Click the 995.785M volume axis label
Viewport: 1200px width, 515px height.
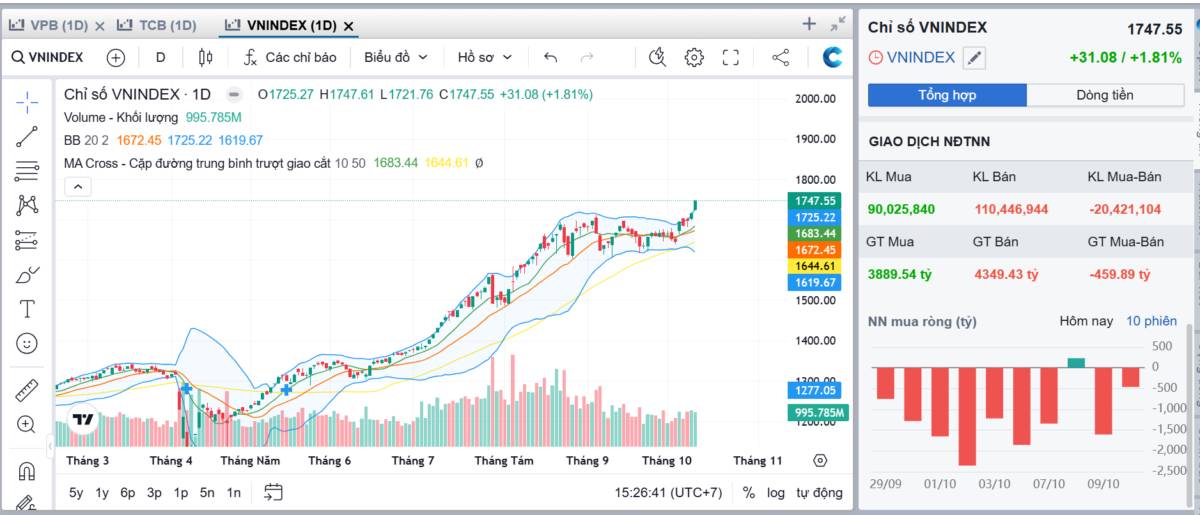click(x=820, y=412)
